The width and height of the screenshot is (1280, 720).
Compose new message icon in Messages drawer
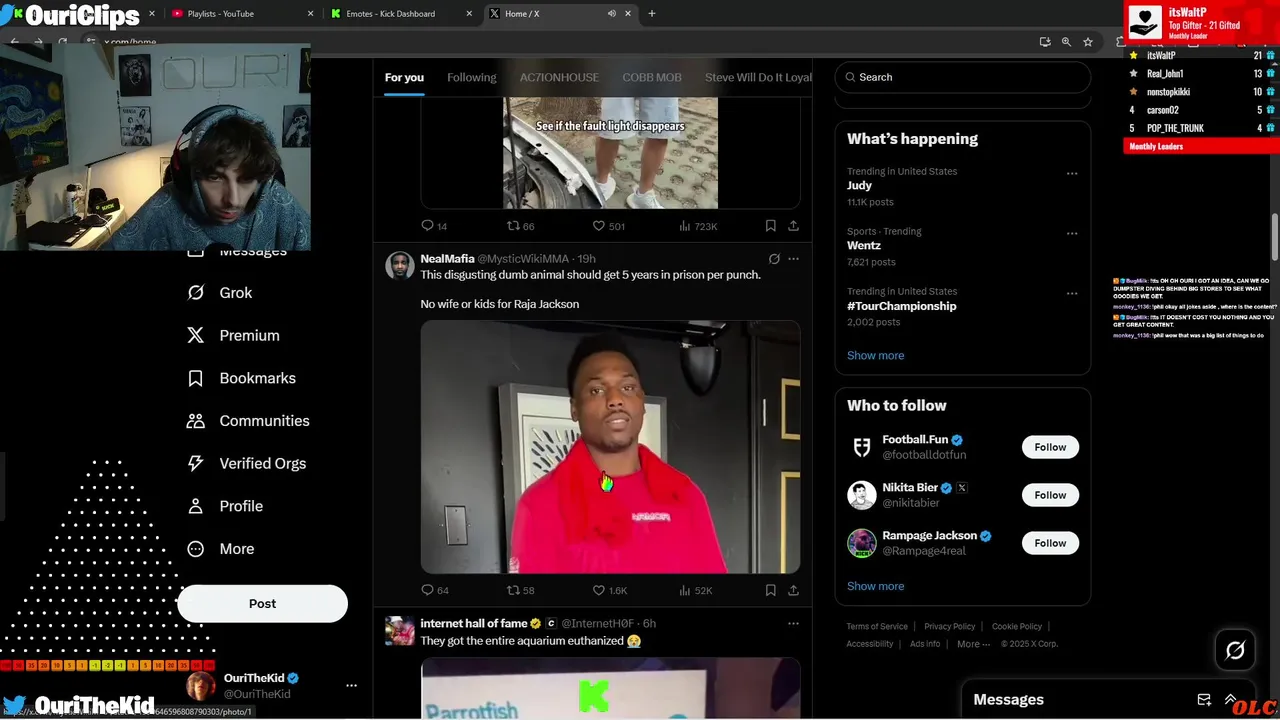coord(1204,700)
